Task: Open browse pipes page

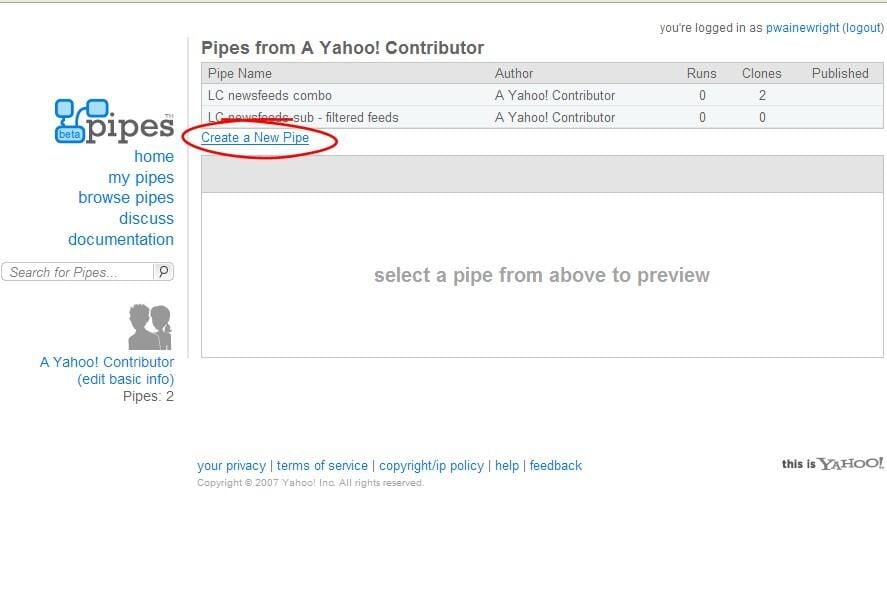Action: (126, 198)
